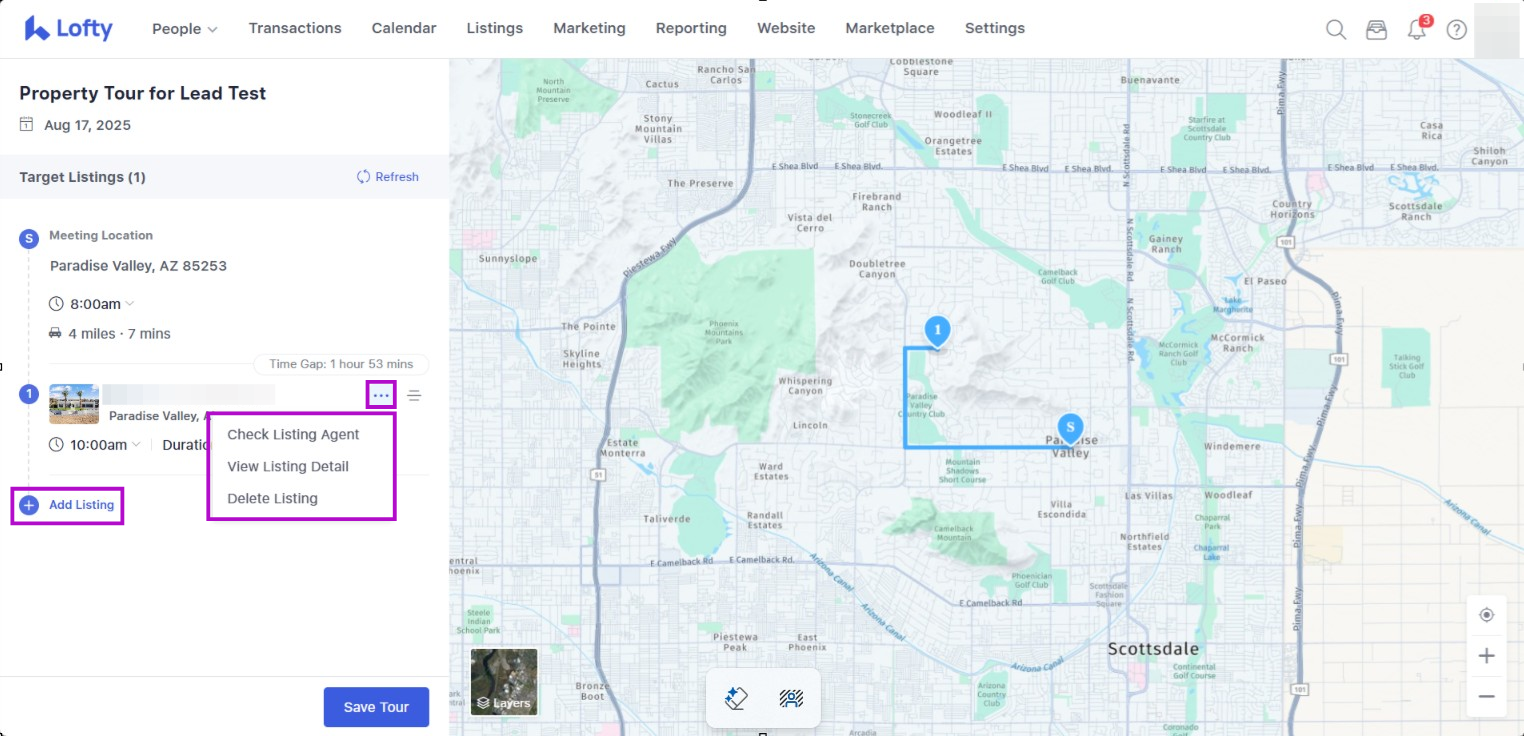Zoom in on the map

click(1487, 656)
